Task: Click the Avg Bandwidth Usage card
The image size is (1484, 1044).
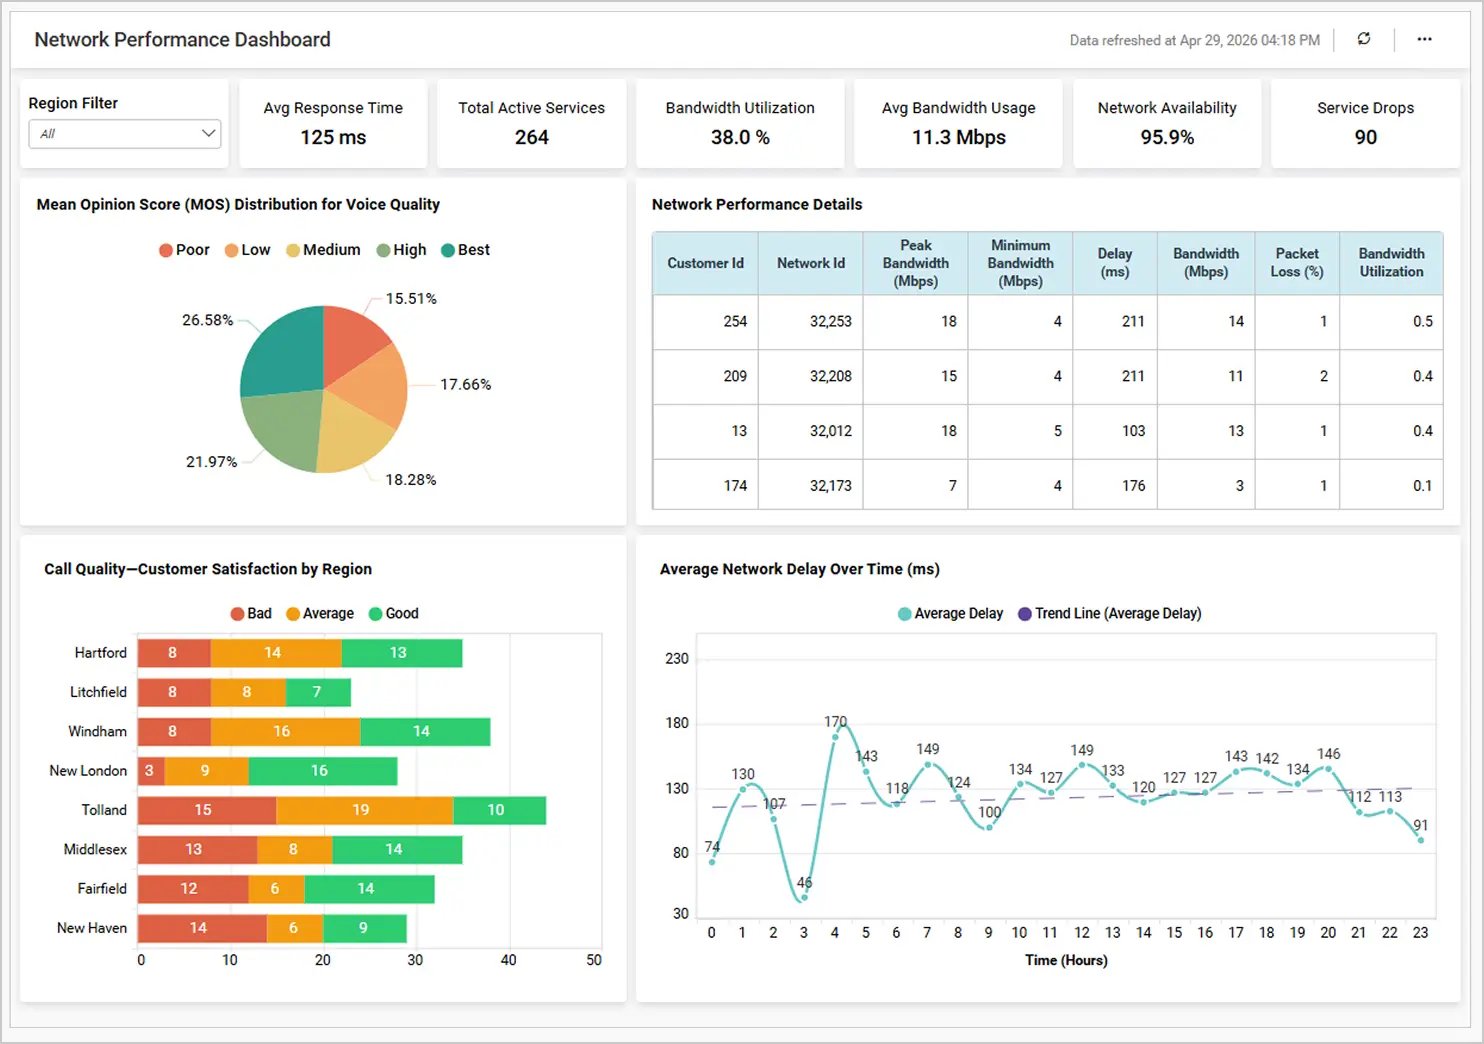Action: (959, 123)
